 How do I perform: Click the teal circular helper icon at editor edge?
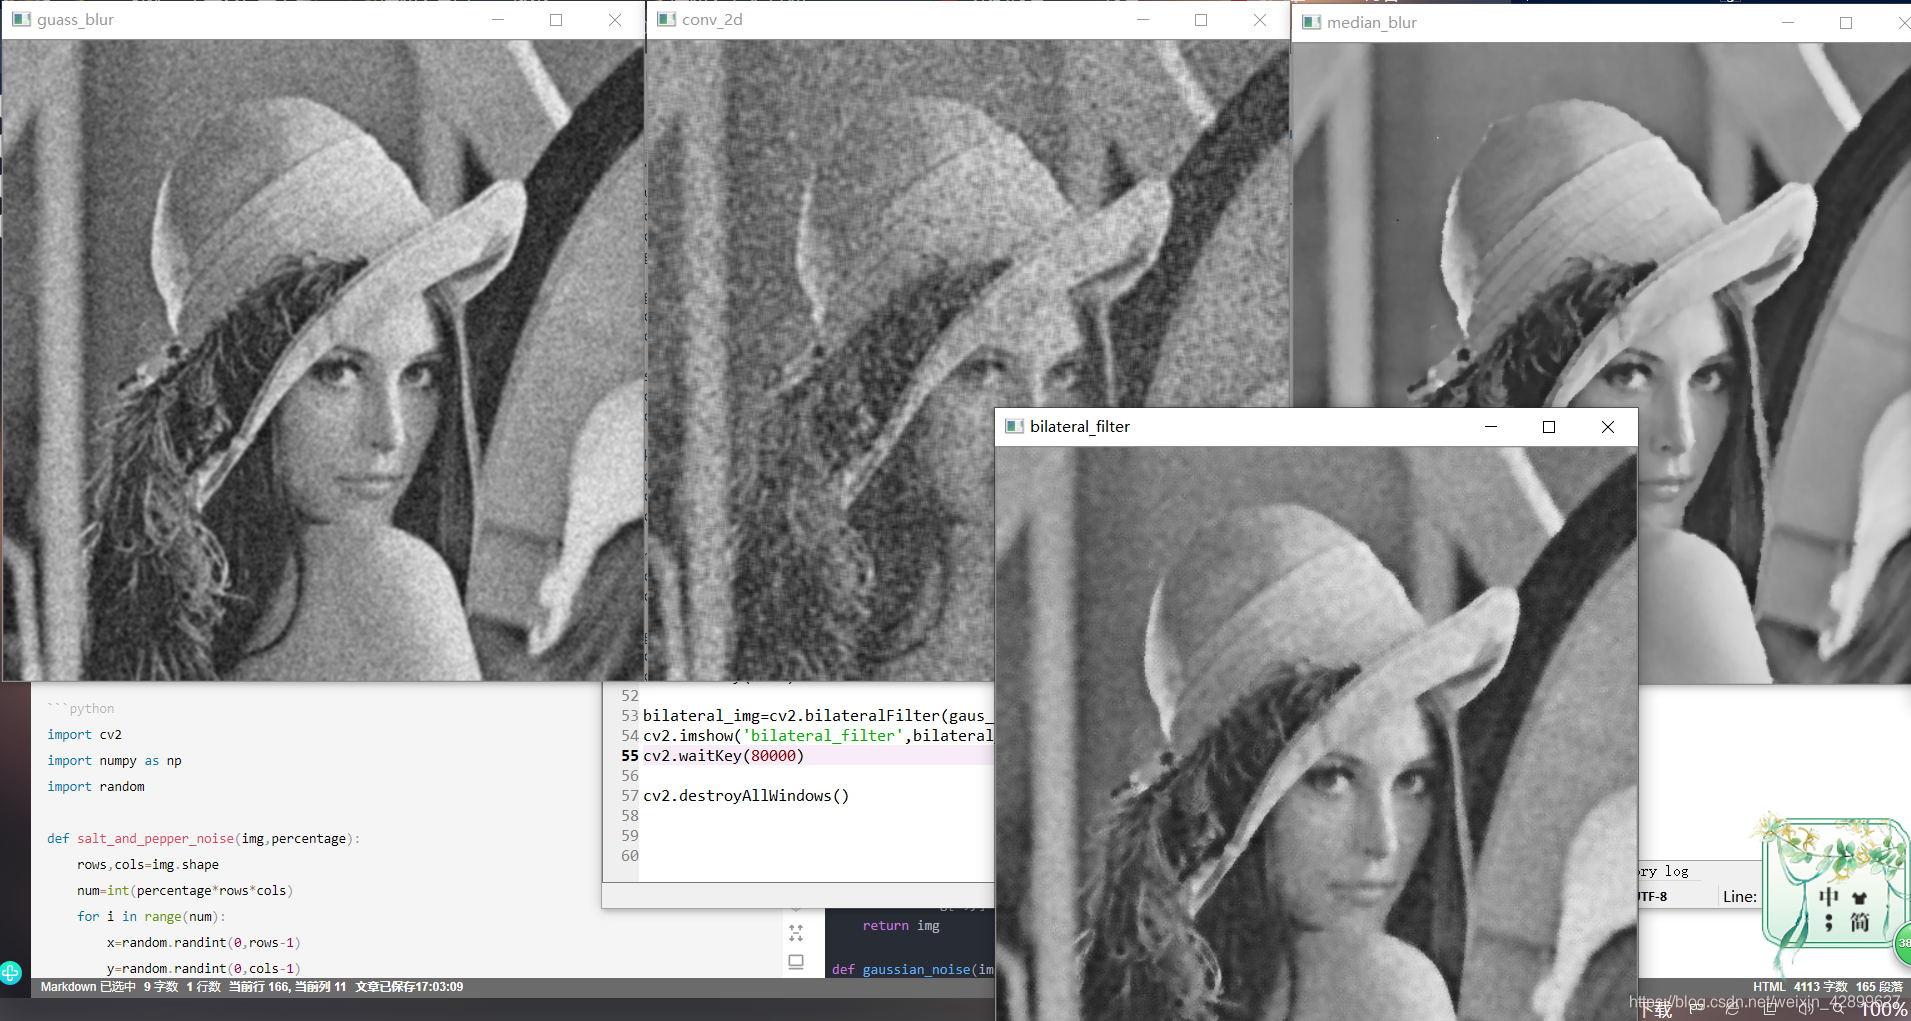[10, 972]
